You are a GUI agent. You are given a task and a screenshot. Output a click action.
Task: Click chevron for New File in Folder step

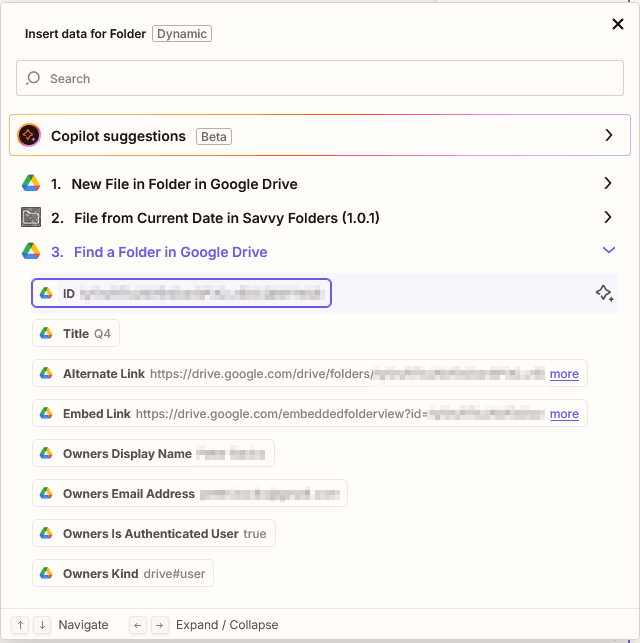[x=608, y=183]
